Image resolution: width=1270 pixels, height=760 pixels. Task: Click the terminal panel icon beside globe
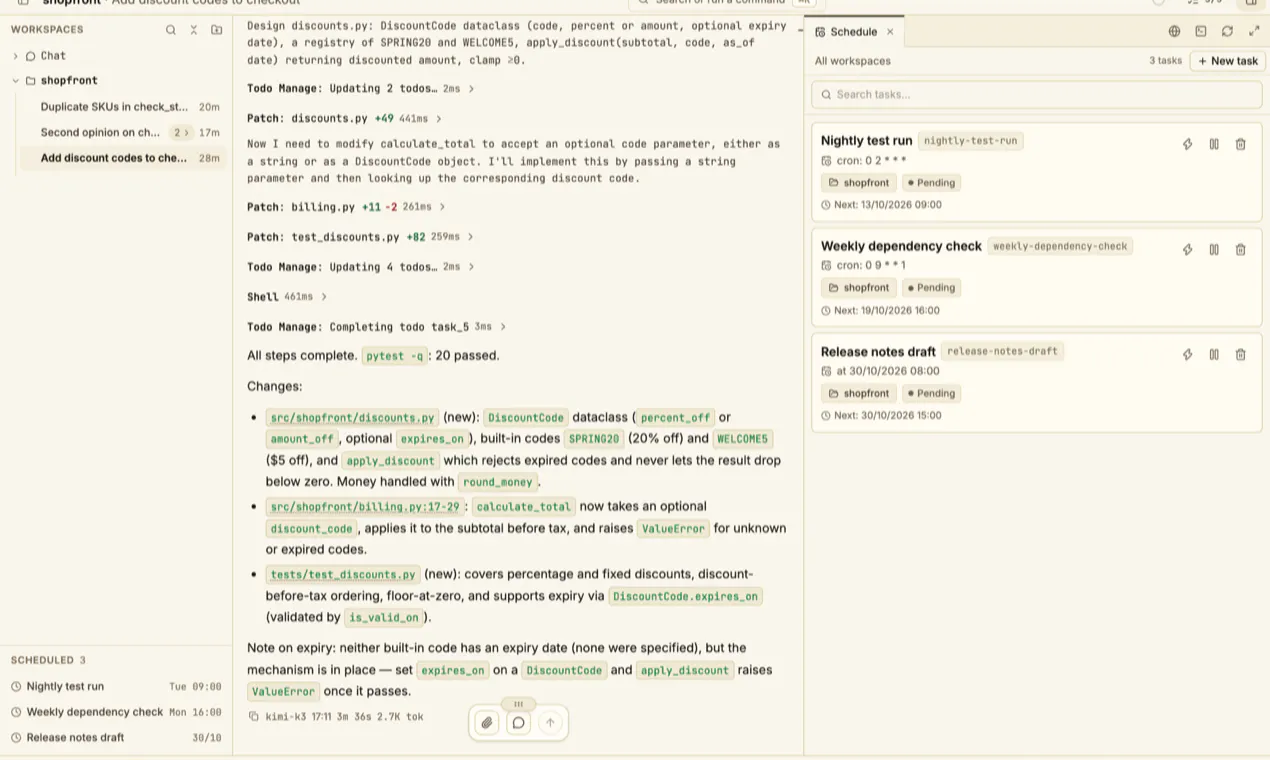click(x=1201, y=32)
